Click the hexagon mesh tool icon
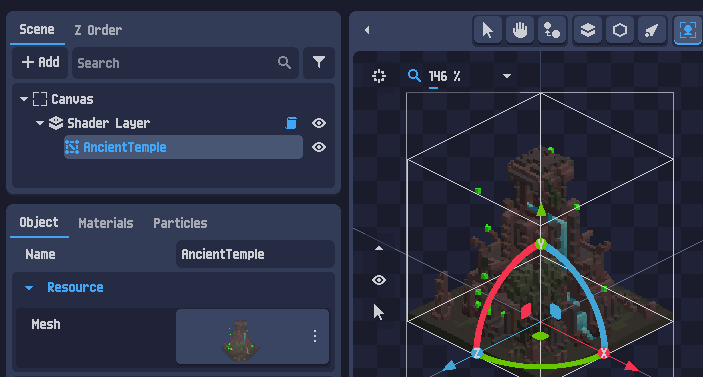 620,30
